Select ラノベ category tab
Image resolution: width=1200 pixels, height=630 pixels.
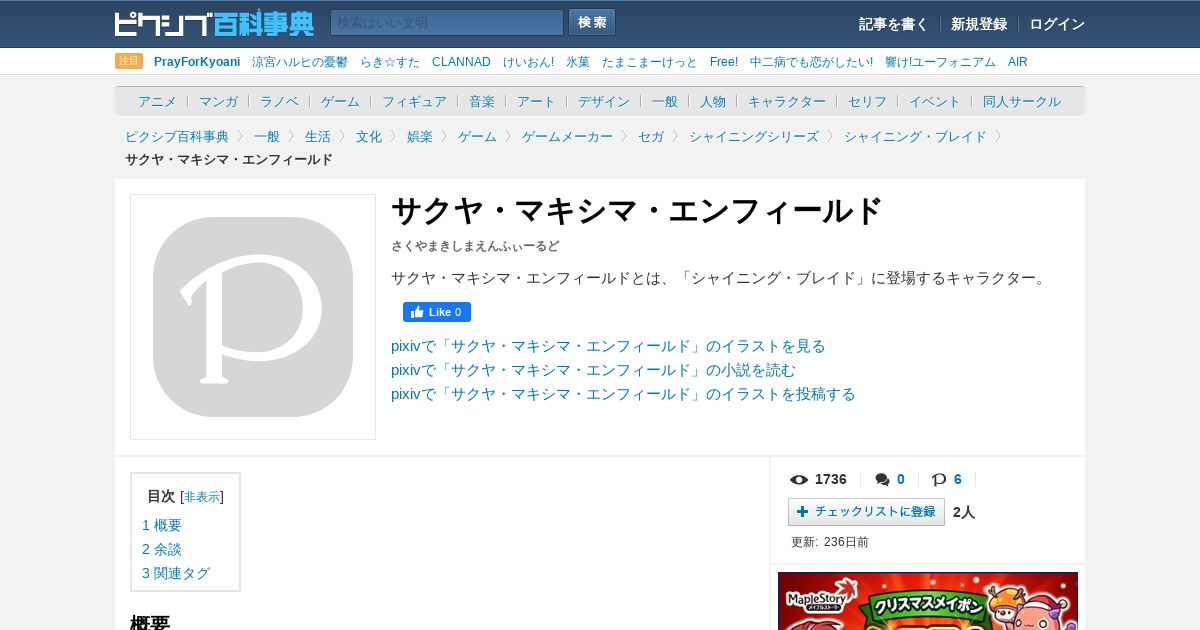point(279,101)
